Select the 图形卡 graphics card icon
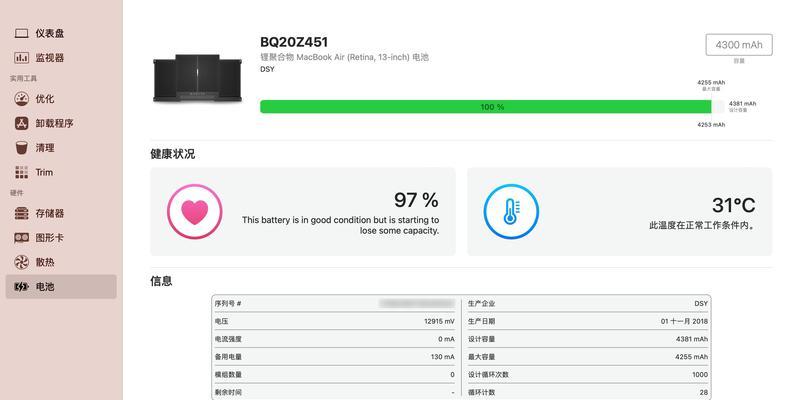 coord(21,238)
